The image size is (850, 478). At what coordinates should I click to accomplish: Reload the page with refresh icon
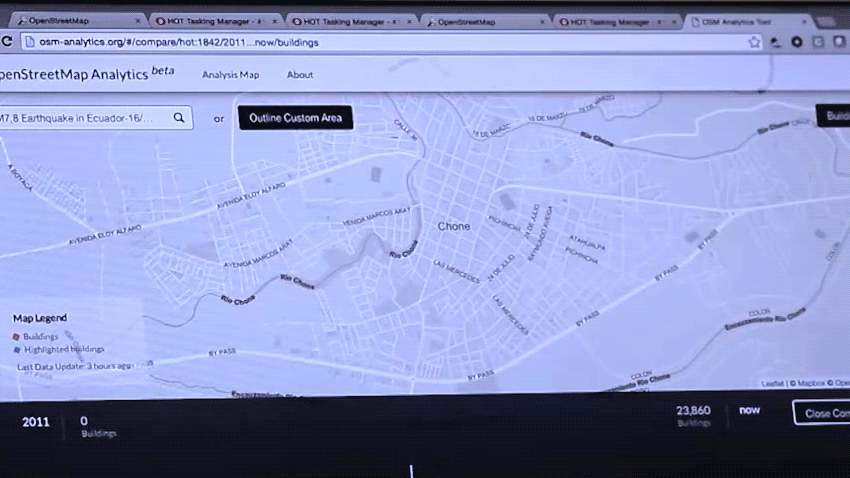click(7, 41)
